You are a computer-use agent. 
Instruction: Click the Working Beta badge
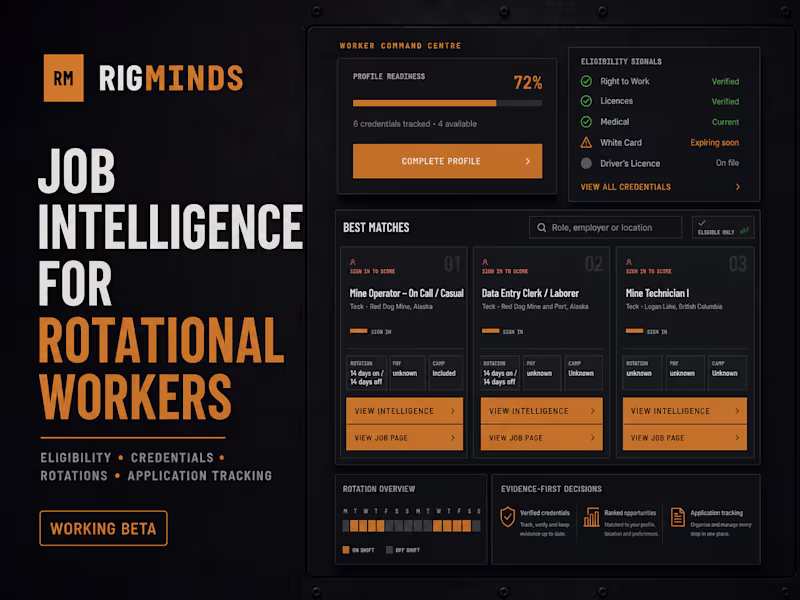pyautogui.click(x=104, y=529)
